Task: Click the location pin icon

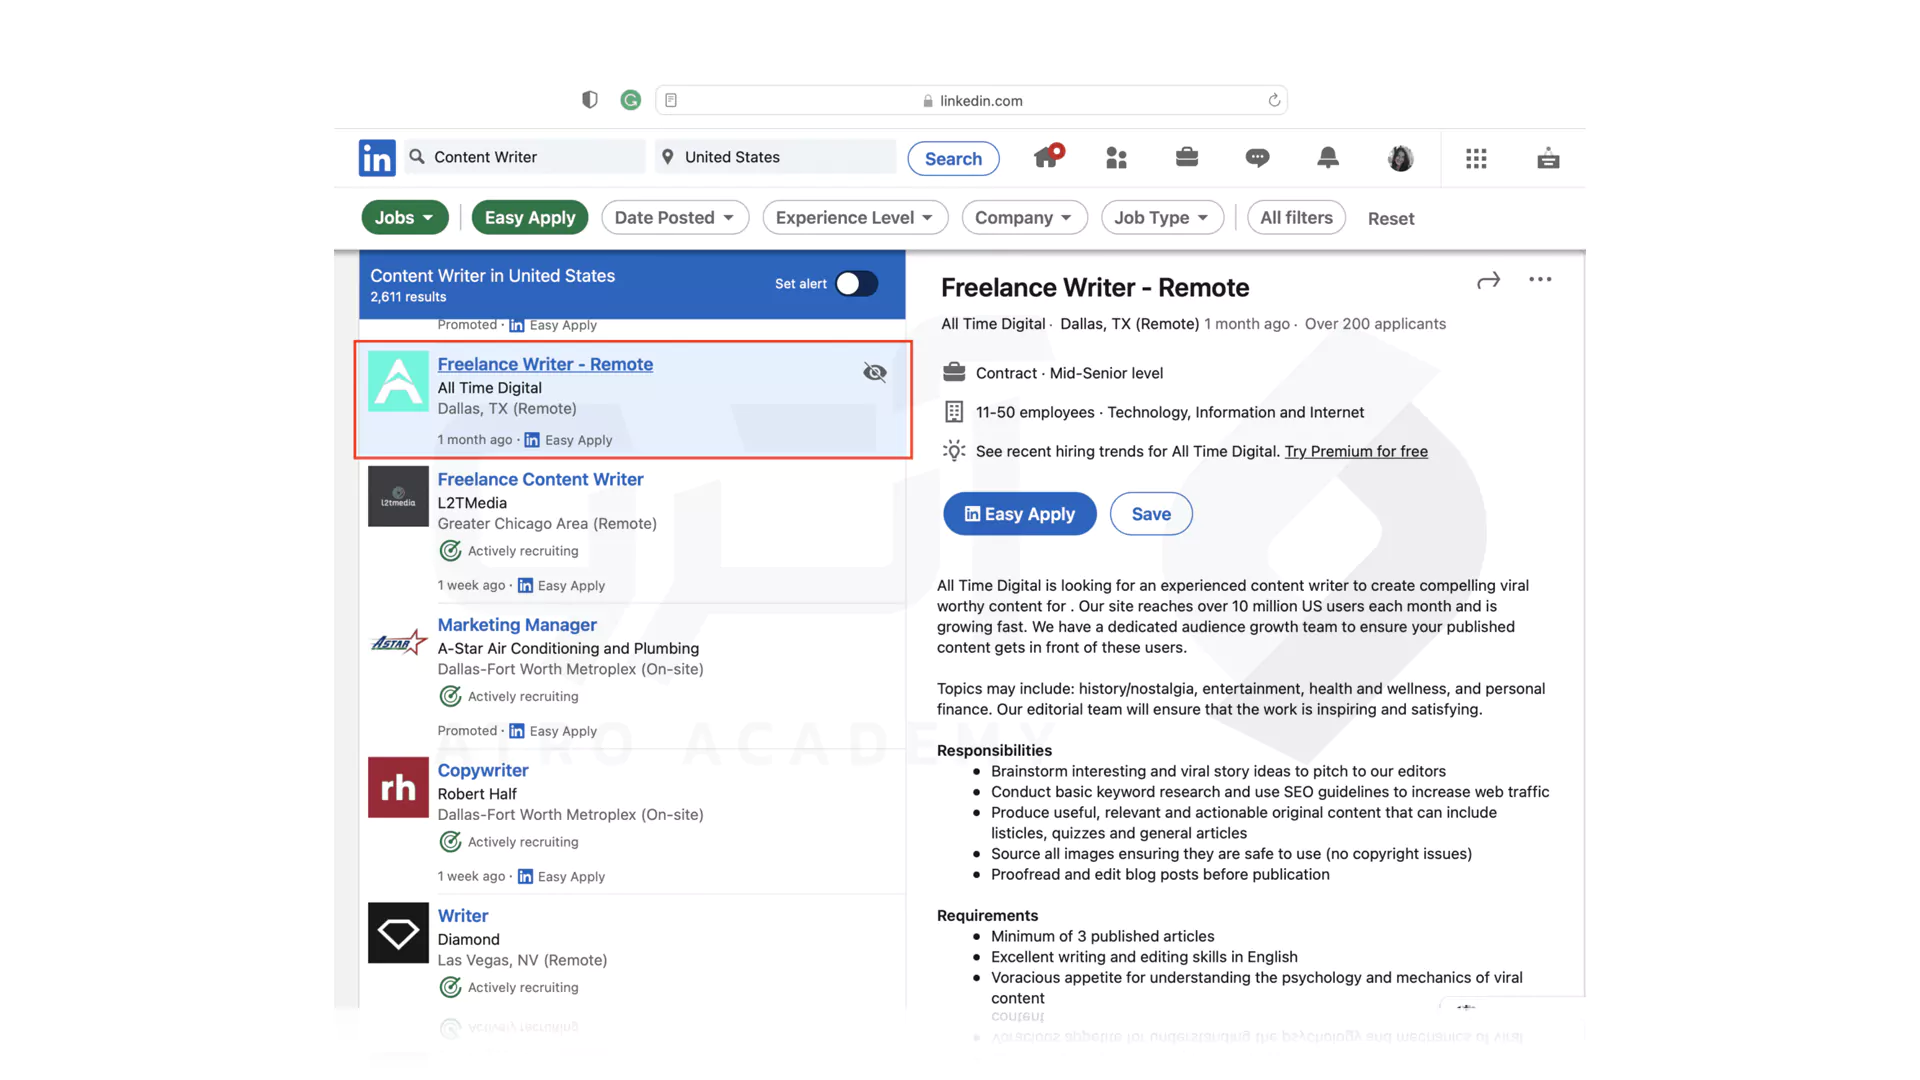Action: click(667, 157)
